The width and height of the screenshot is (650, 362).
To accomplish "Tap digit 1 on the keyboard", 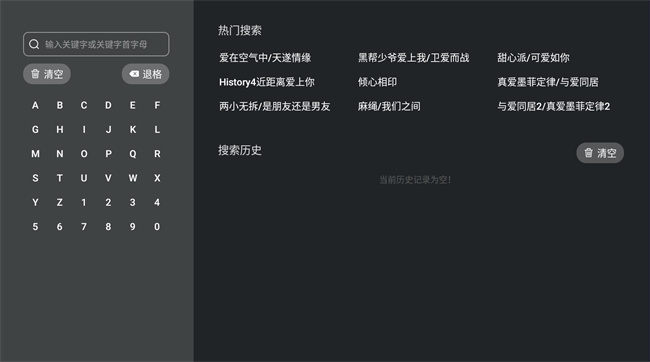I will (x=84, y=202).
